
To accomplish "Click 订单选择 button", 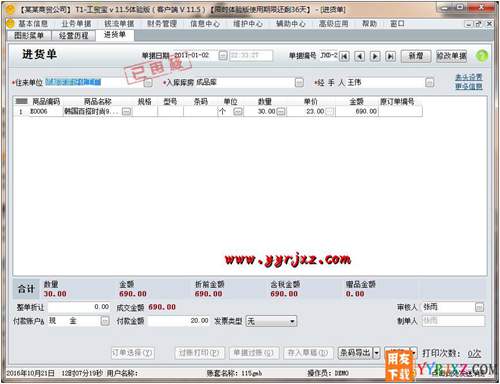I will [x=133, y=353].
